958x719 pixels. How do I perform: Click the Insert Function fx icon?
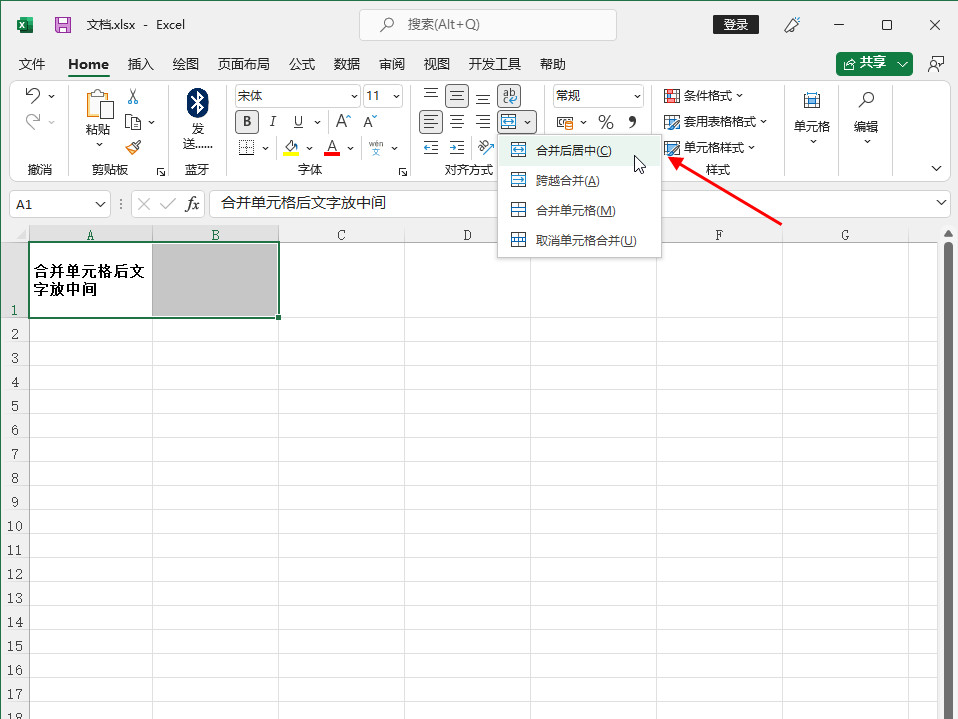click(x=192, y=203)
